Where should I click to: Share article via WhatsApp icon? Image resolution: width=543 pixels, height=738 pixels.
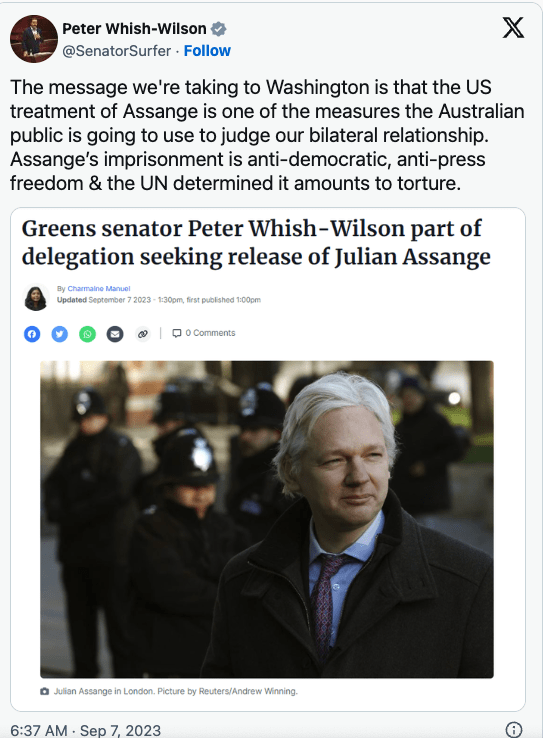coord(87,334)
